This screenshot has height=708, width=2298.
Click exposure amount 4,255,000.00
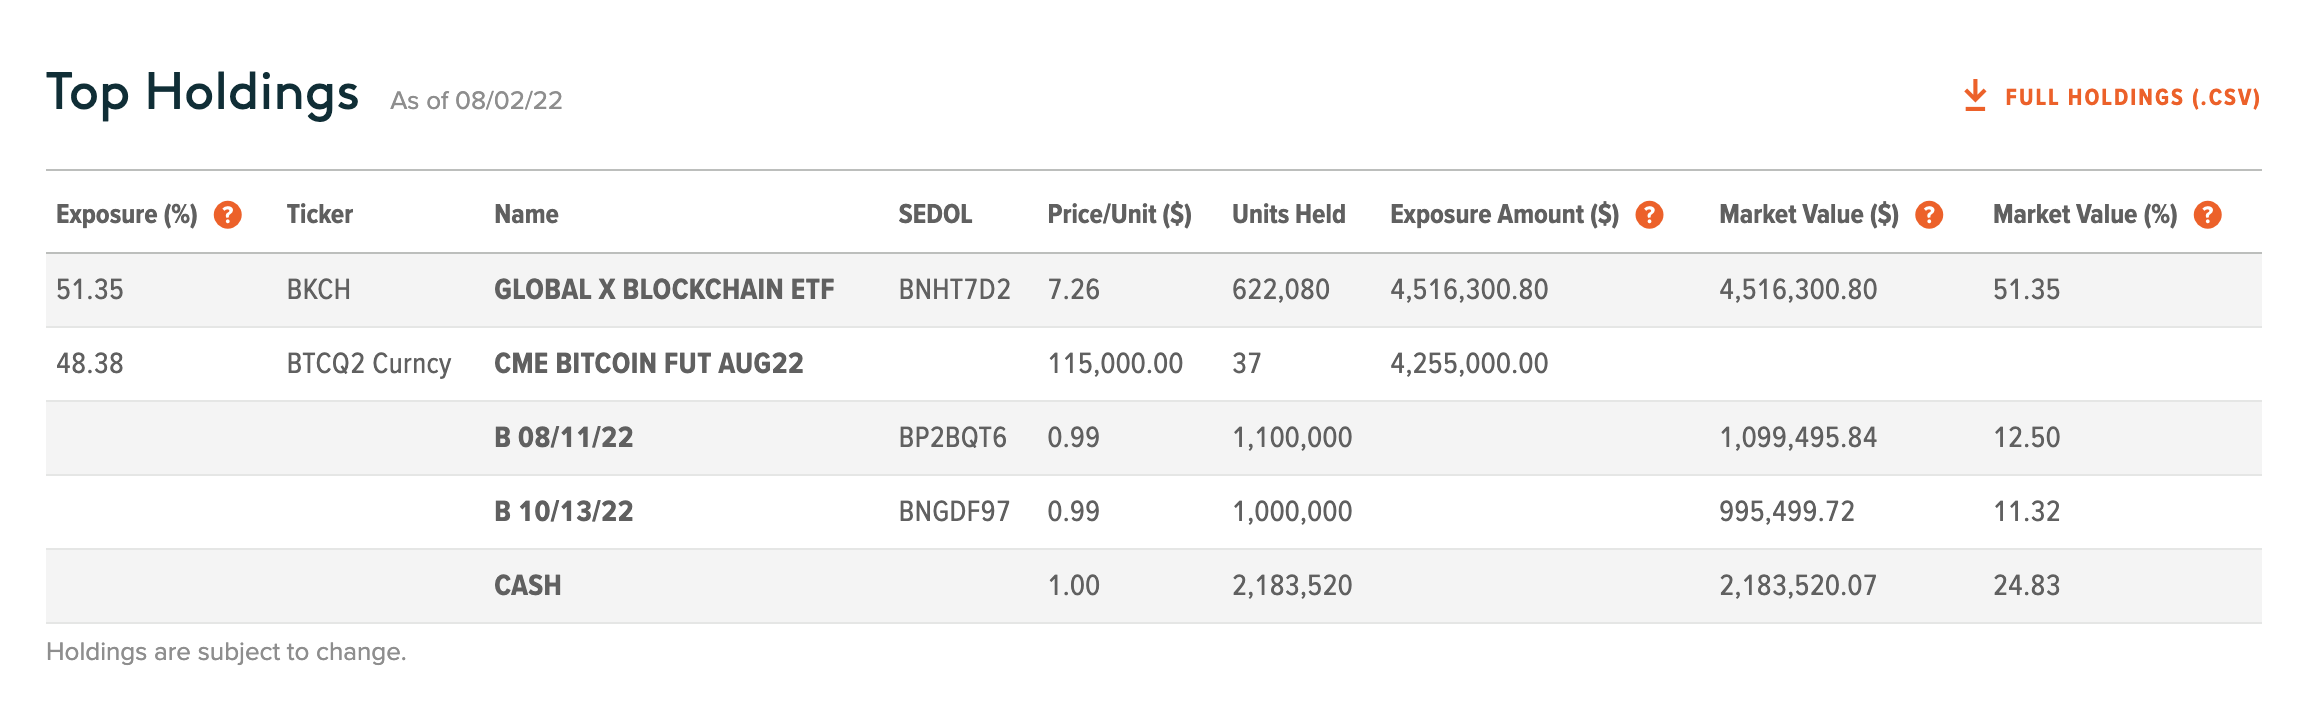click(1469, 364)
